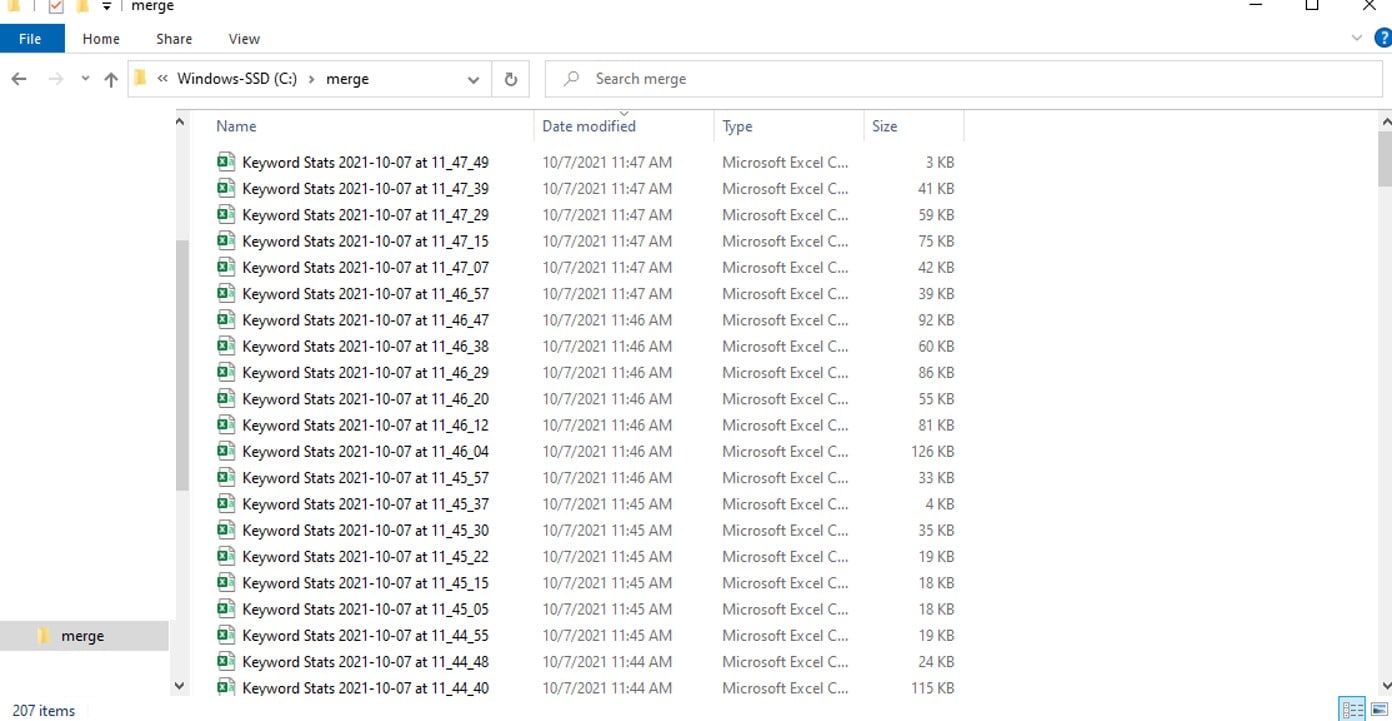Click the Search merge box

pyautogui.click(x=964, y=79)
